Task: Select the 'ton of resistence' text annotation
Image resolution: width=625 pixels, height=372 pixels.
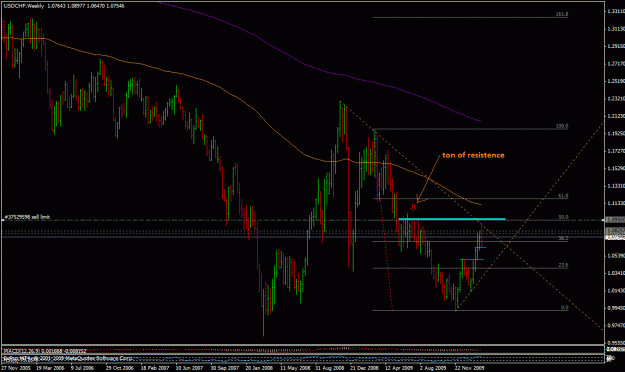Action: click(x=473, y=155)
